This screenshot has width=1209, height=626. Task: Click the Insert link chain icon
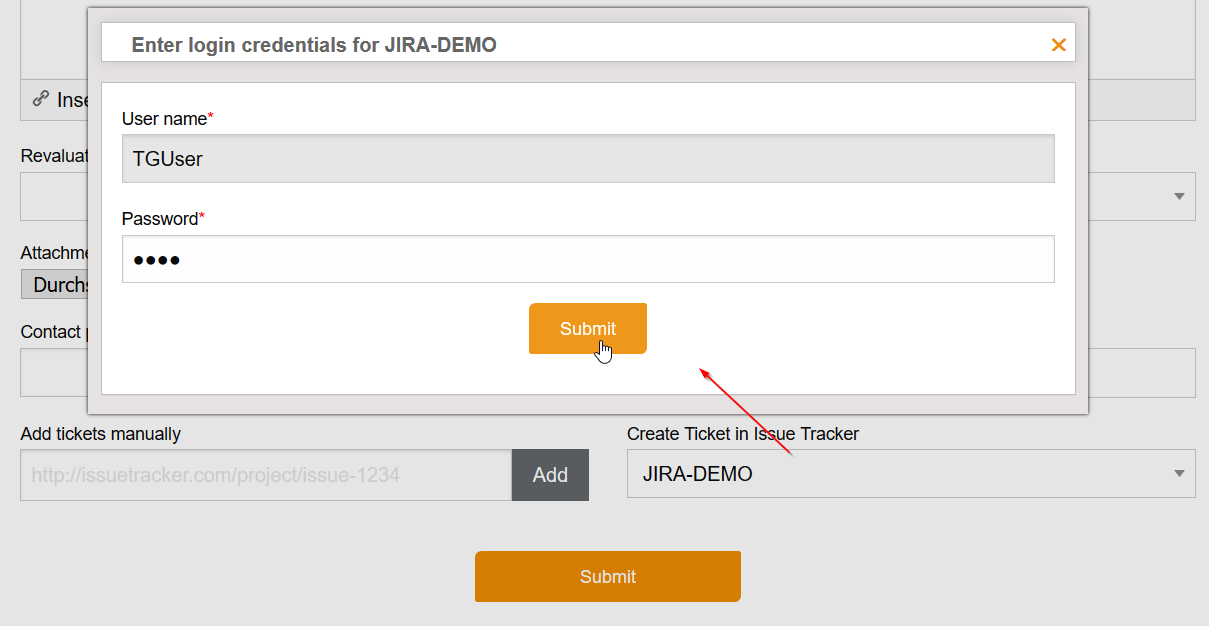tap(41, 99)
